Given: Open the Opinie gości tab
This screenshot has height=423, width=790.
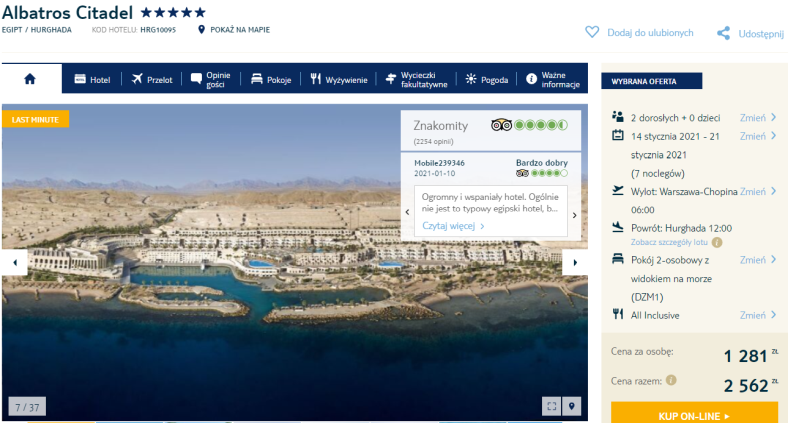Looking at the screenshot, I should pos(211,80).
